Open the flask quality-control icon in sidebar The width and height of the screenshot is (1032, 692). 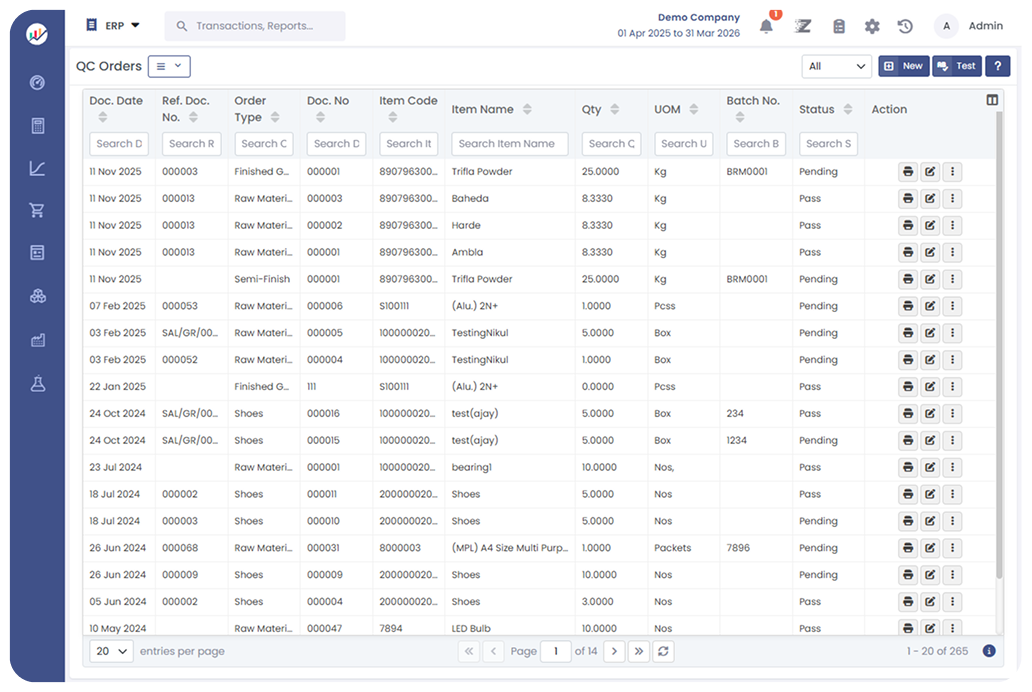pos(38,384)
